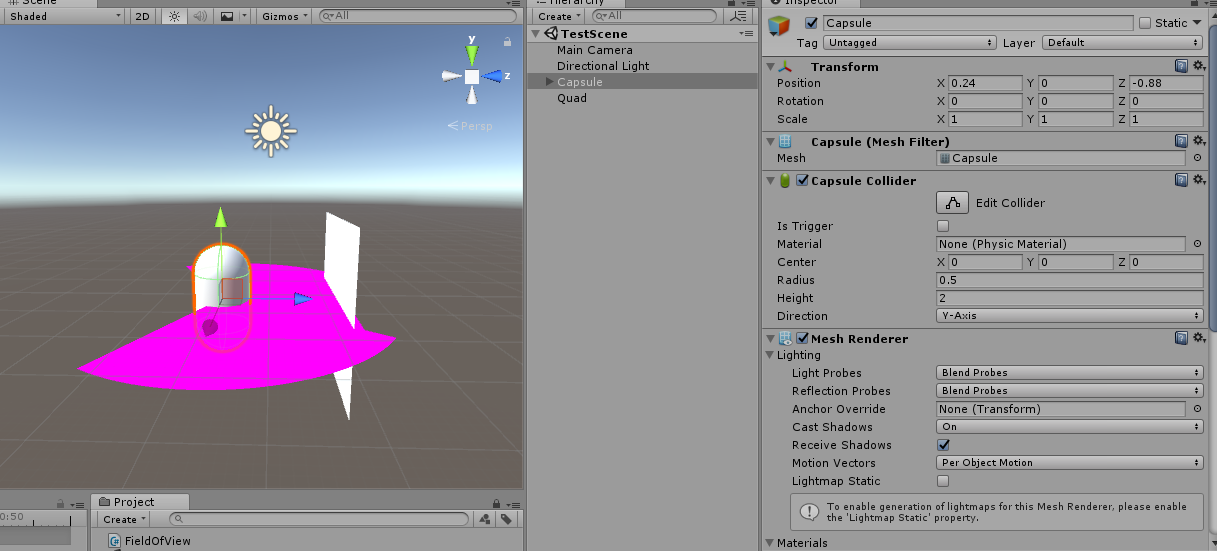Click the Capsule name field
This screenshot has width=1217, height=551.
click(977, 23)
